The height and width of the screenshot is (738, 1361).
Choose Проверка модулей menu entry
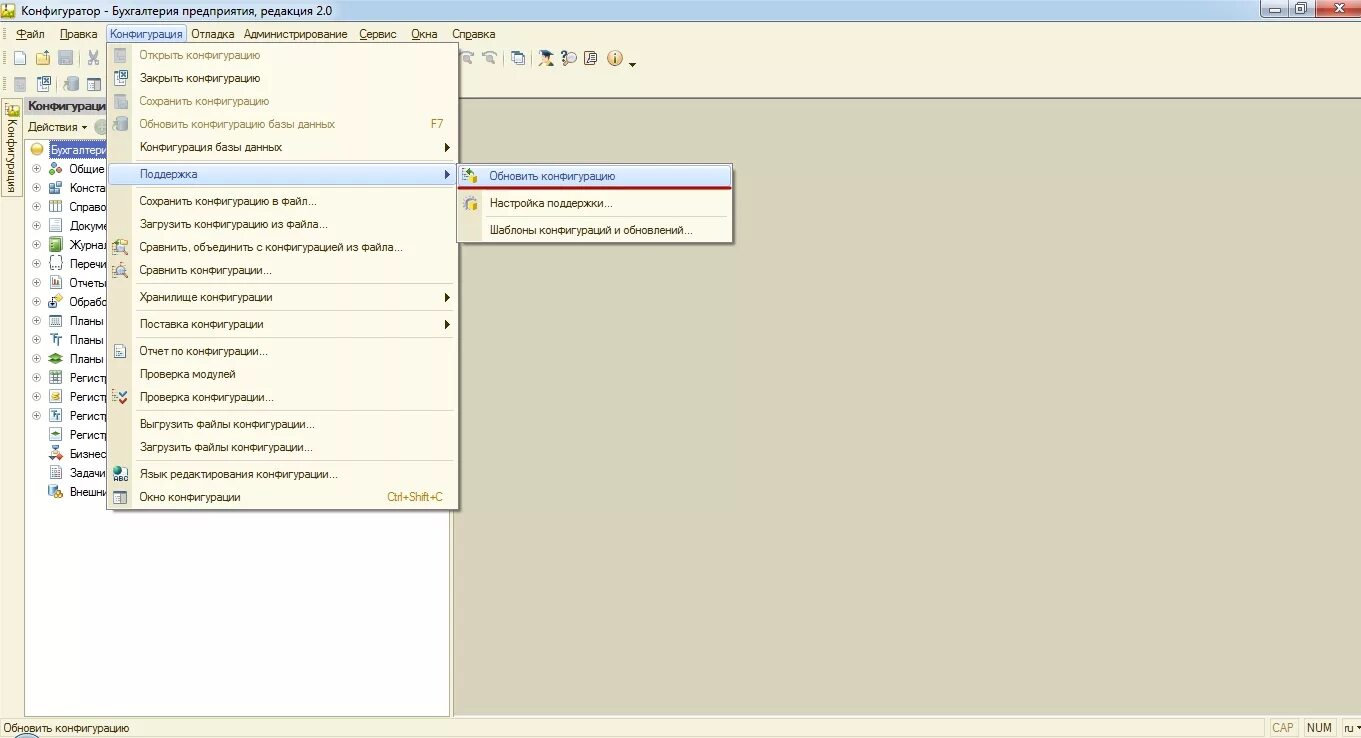pos(283,374)
